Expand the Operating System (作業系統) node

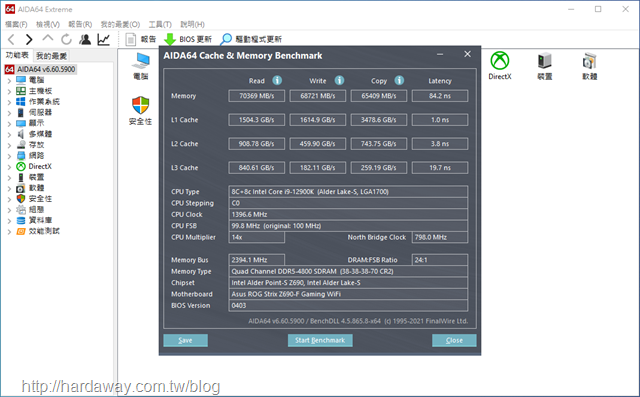(x=9, y=102)
